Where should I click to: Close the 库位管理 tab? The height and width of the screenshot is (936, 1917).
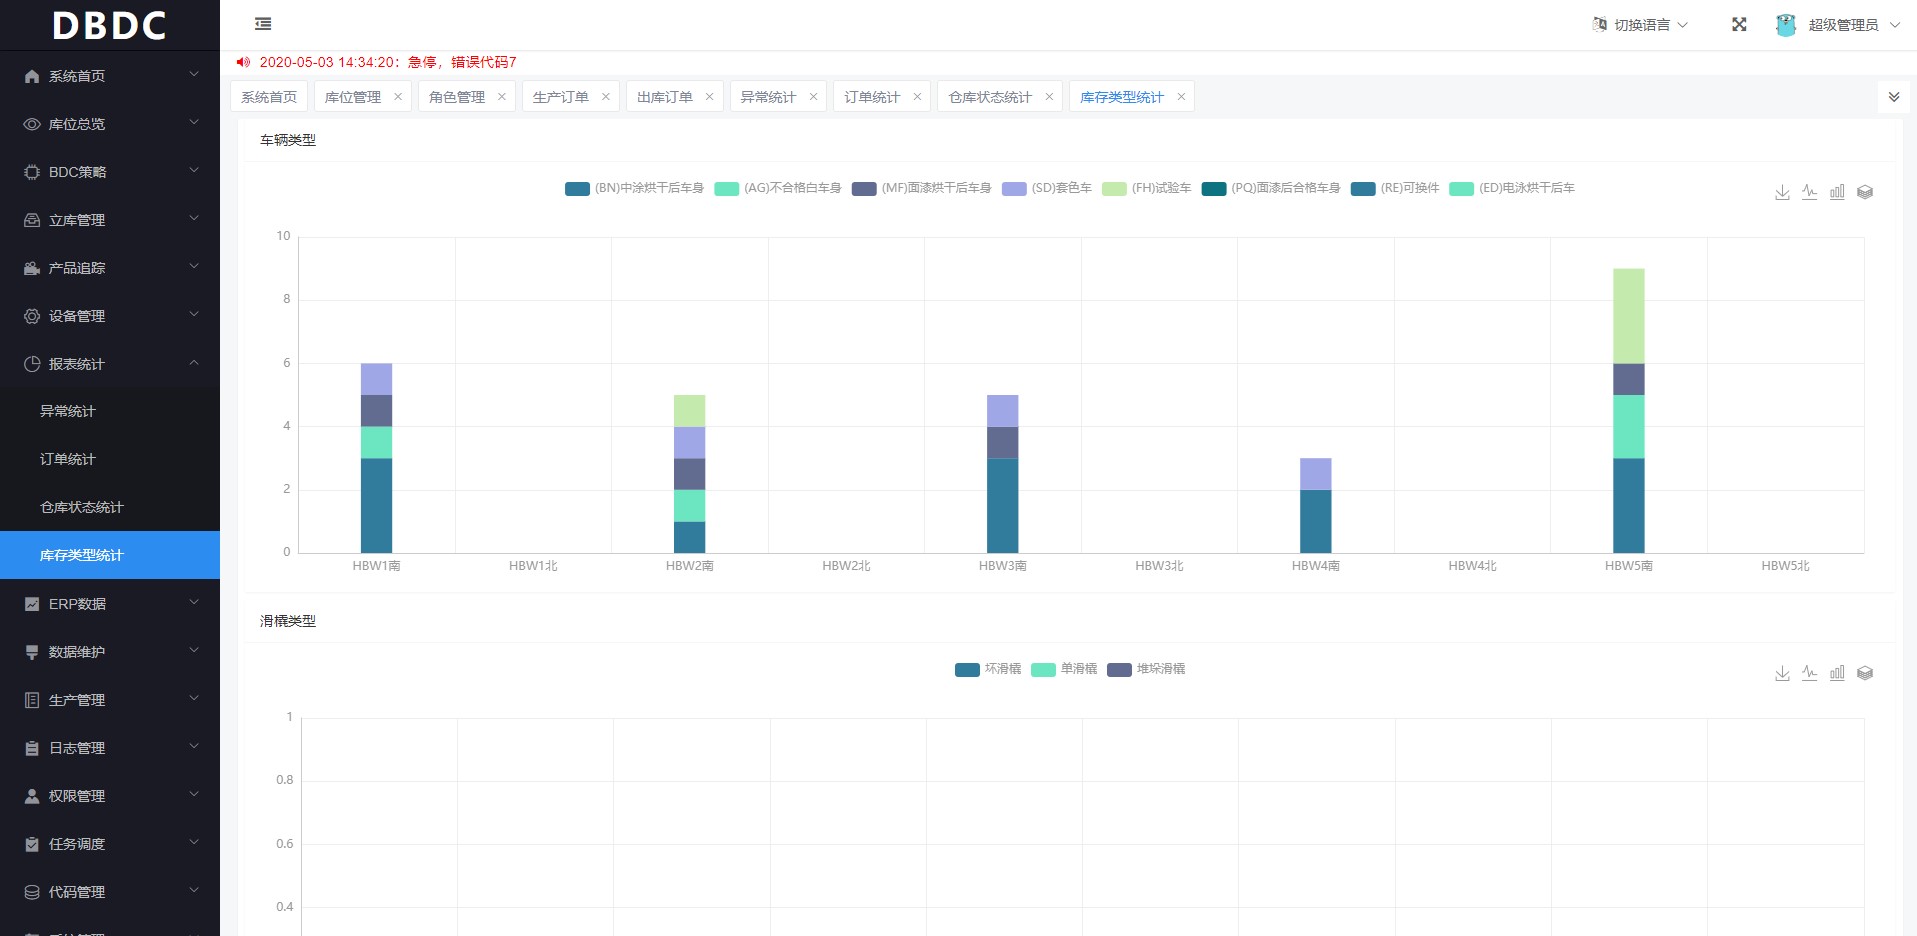point(398,97)
